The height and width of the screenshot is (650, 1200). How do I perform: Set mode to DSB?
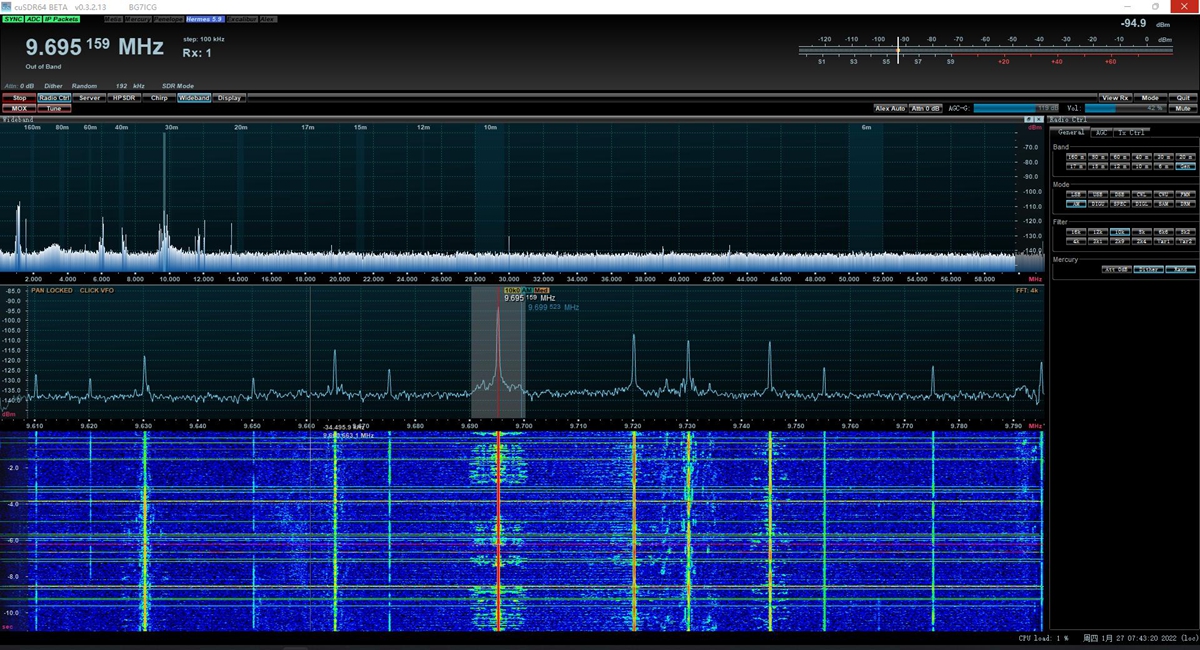coord(1120,194)
